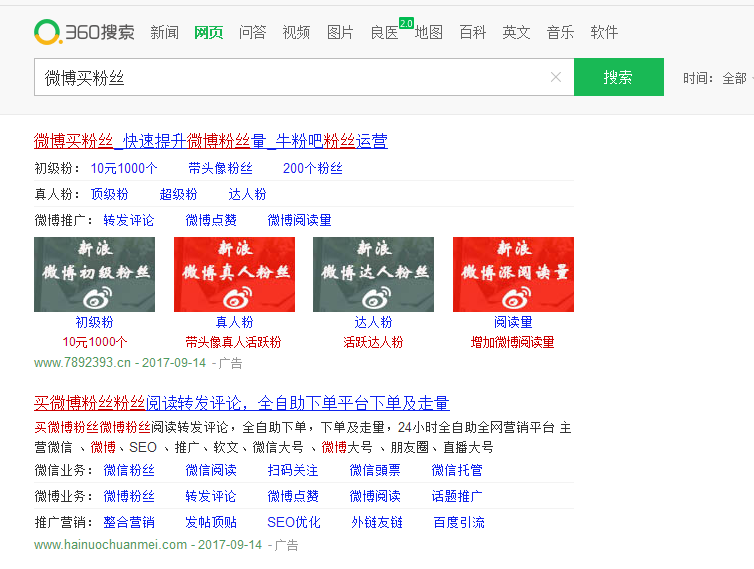The height and width of the screenshot is (569, 754).
Task: Click the 微博达人粉丝 thumbnail image
Action: click(374, 274)
